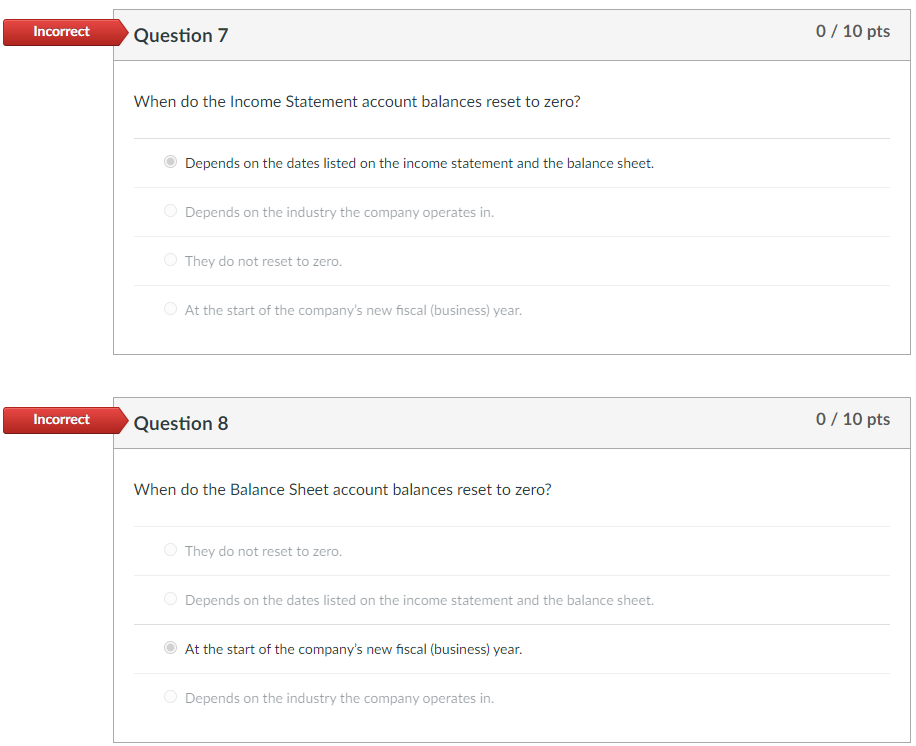
Task: Click the selected radio button in Question 7
Action: click(170, 161)
